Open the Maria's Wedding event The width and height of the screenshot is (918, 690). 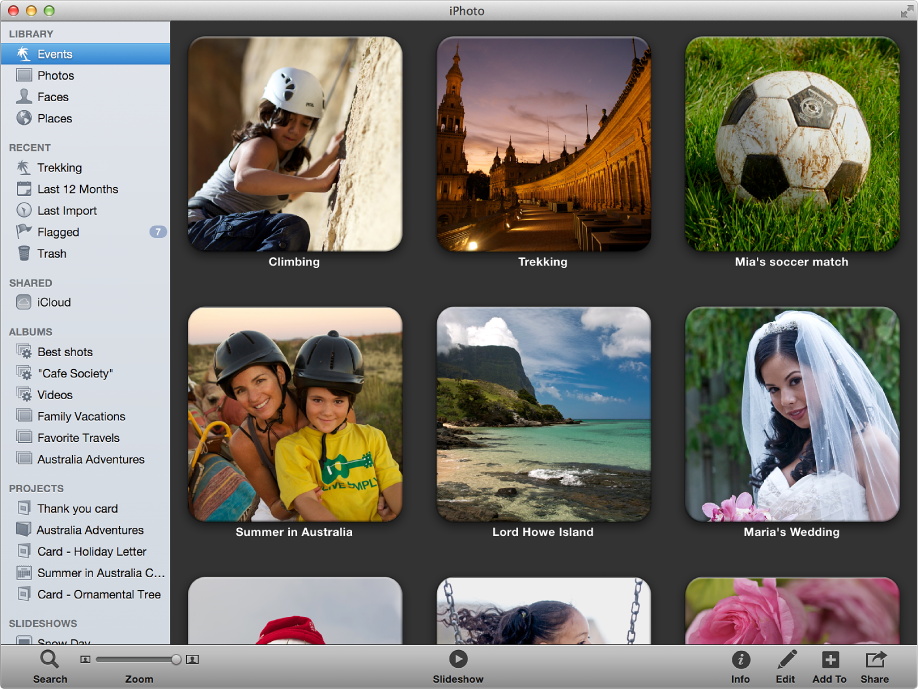point(791,414)
